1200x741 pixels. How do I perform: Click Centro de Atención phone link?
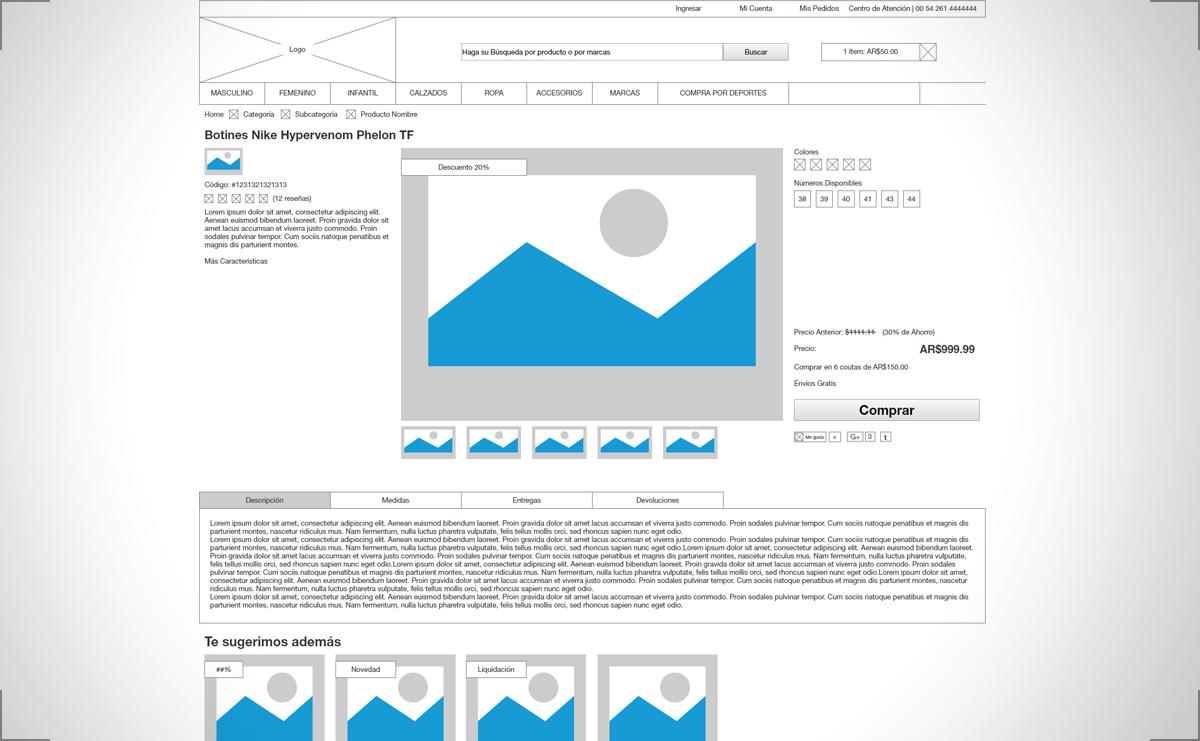913,8
